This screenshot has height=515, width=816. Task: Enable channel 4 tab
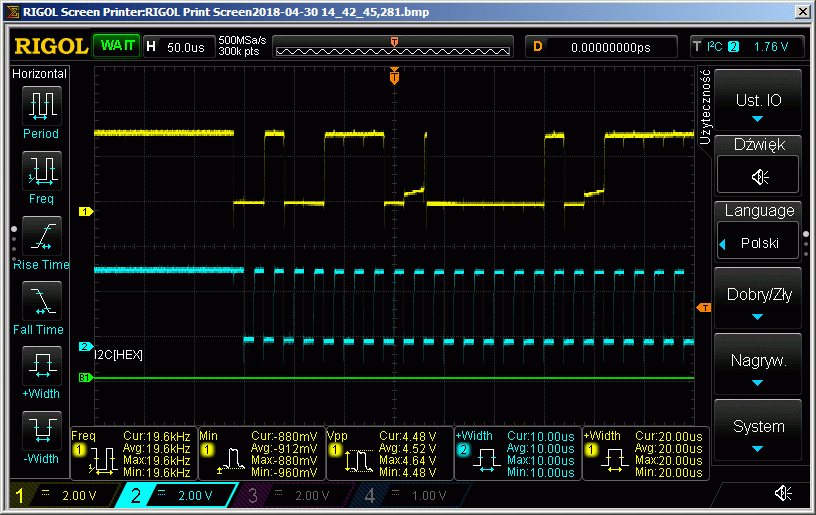(x=411, y=495)
